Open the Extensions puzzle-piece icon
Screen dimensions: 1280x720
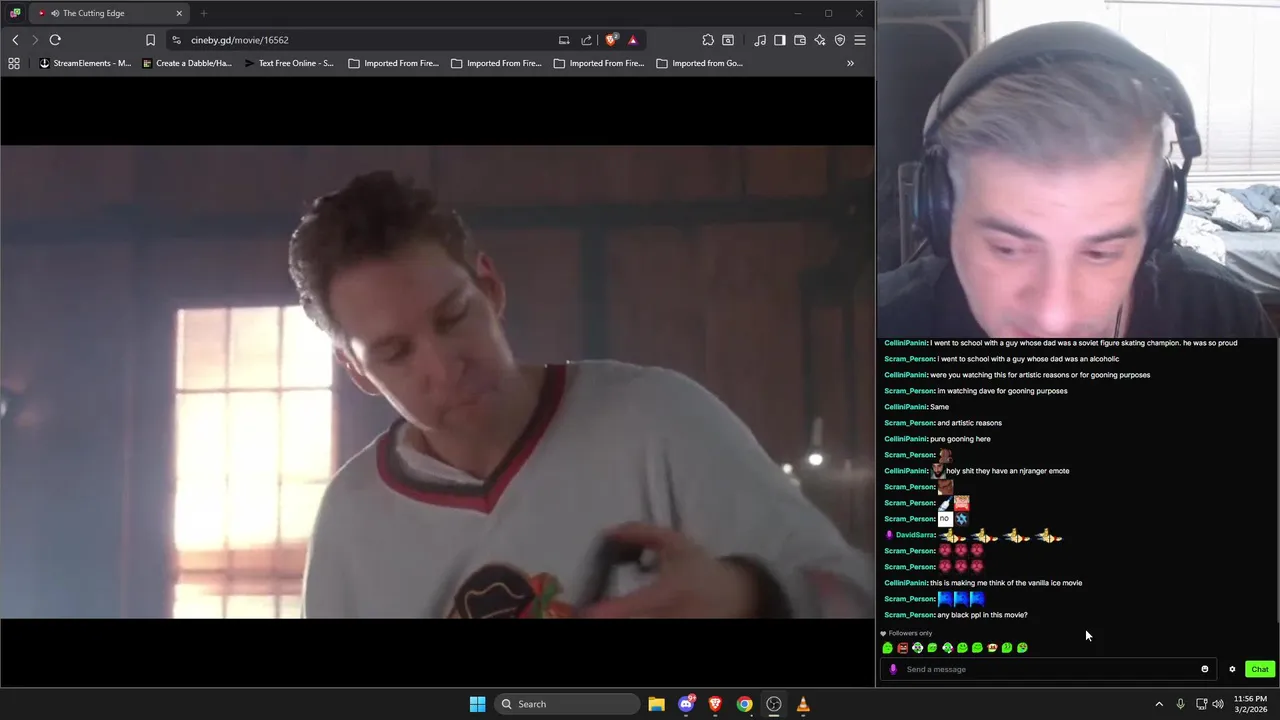click(708, 40)
